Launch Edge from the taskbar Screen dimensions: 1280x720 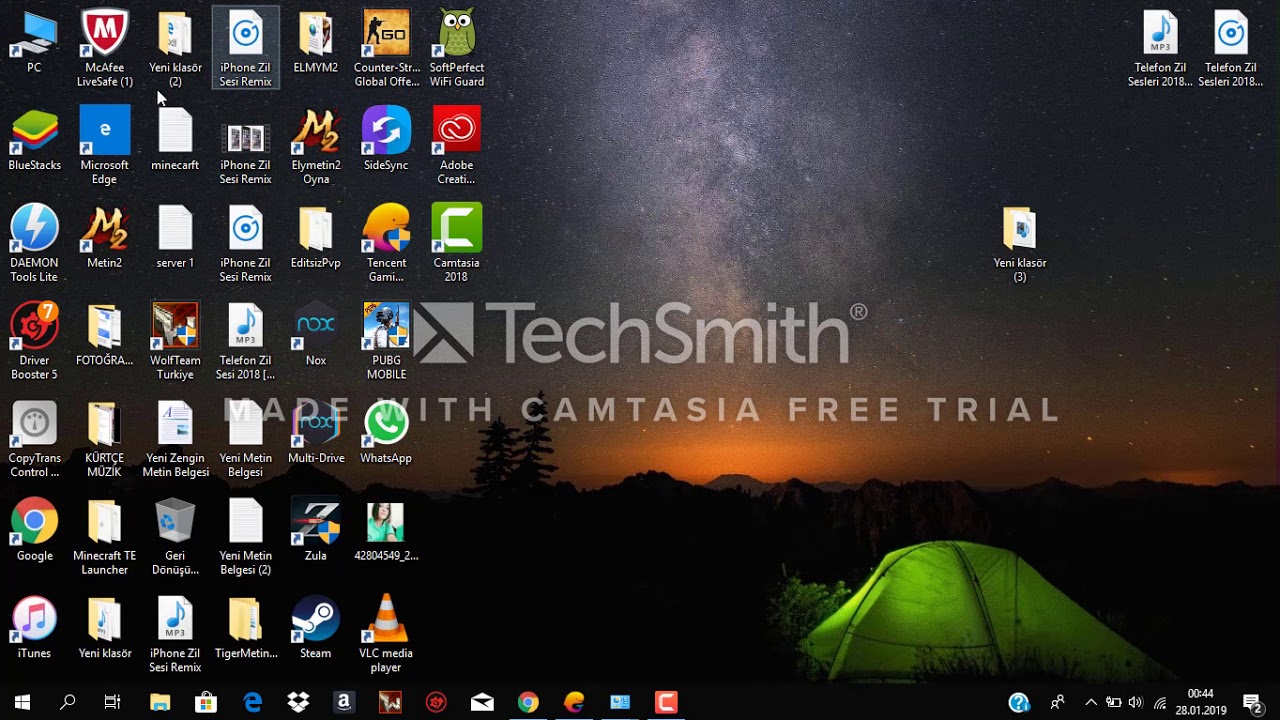coord(252,703)
